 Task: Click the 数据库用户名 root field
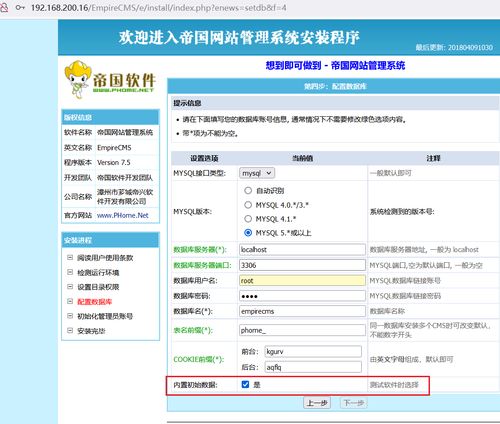tap(302, 280)
